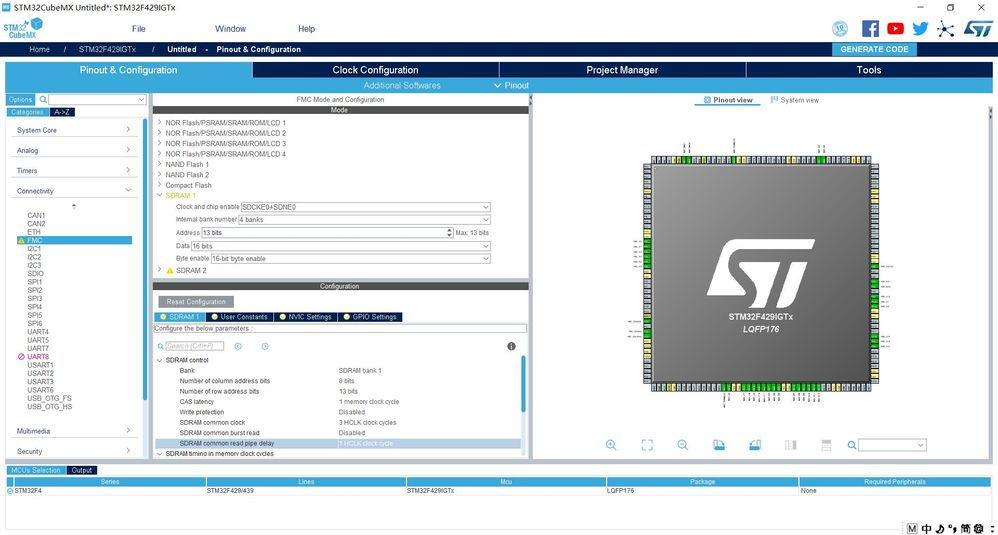Open the Pinout dropdown menu

tap(511, 85)
